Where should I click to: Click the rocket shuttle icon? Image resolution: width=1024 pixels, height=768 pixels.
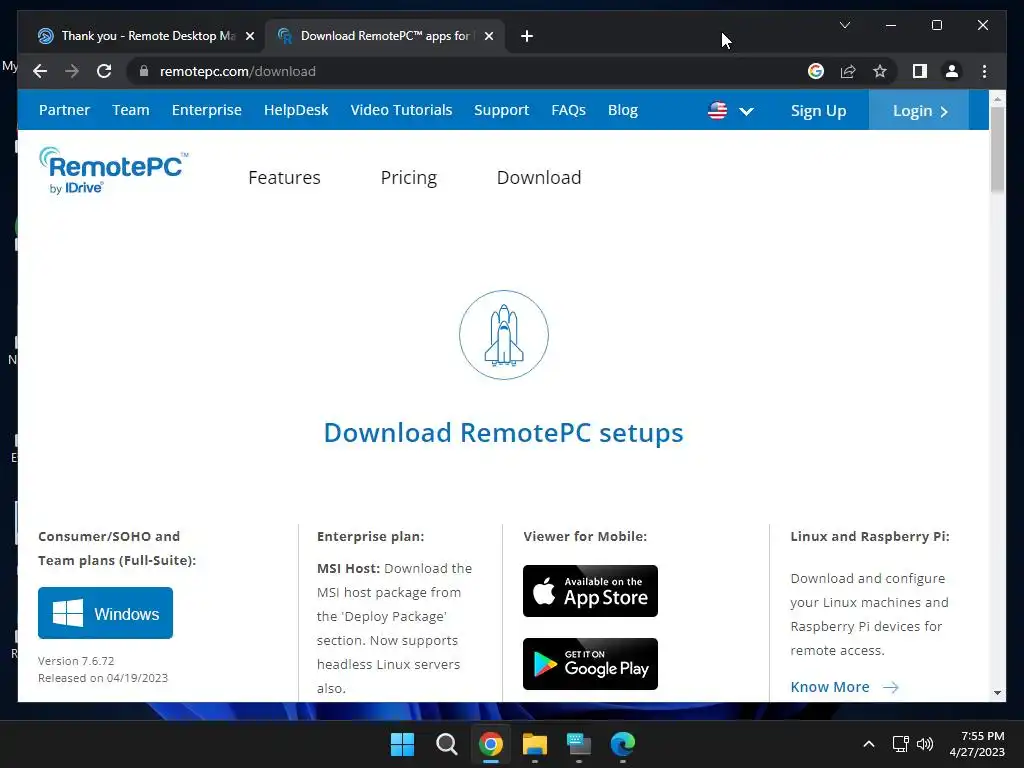point(504,335)
